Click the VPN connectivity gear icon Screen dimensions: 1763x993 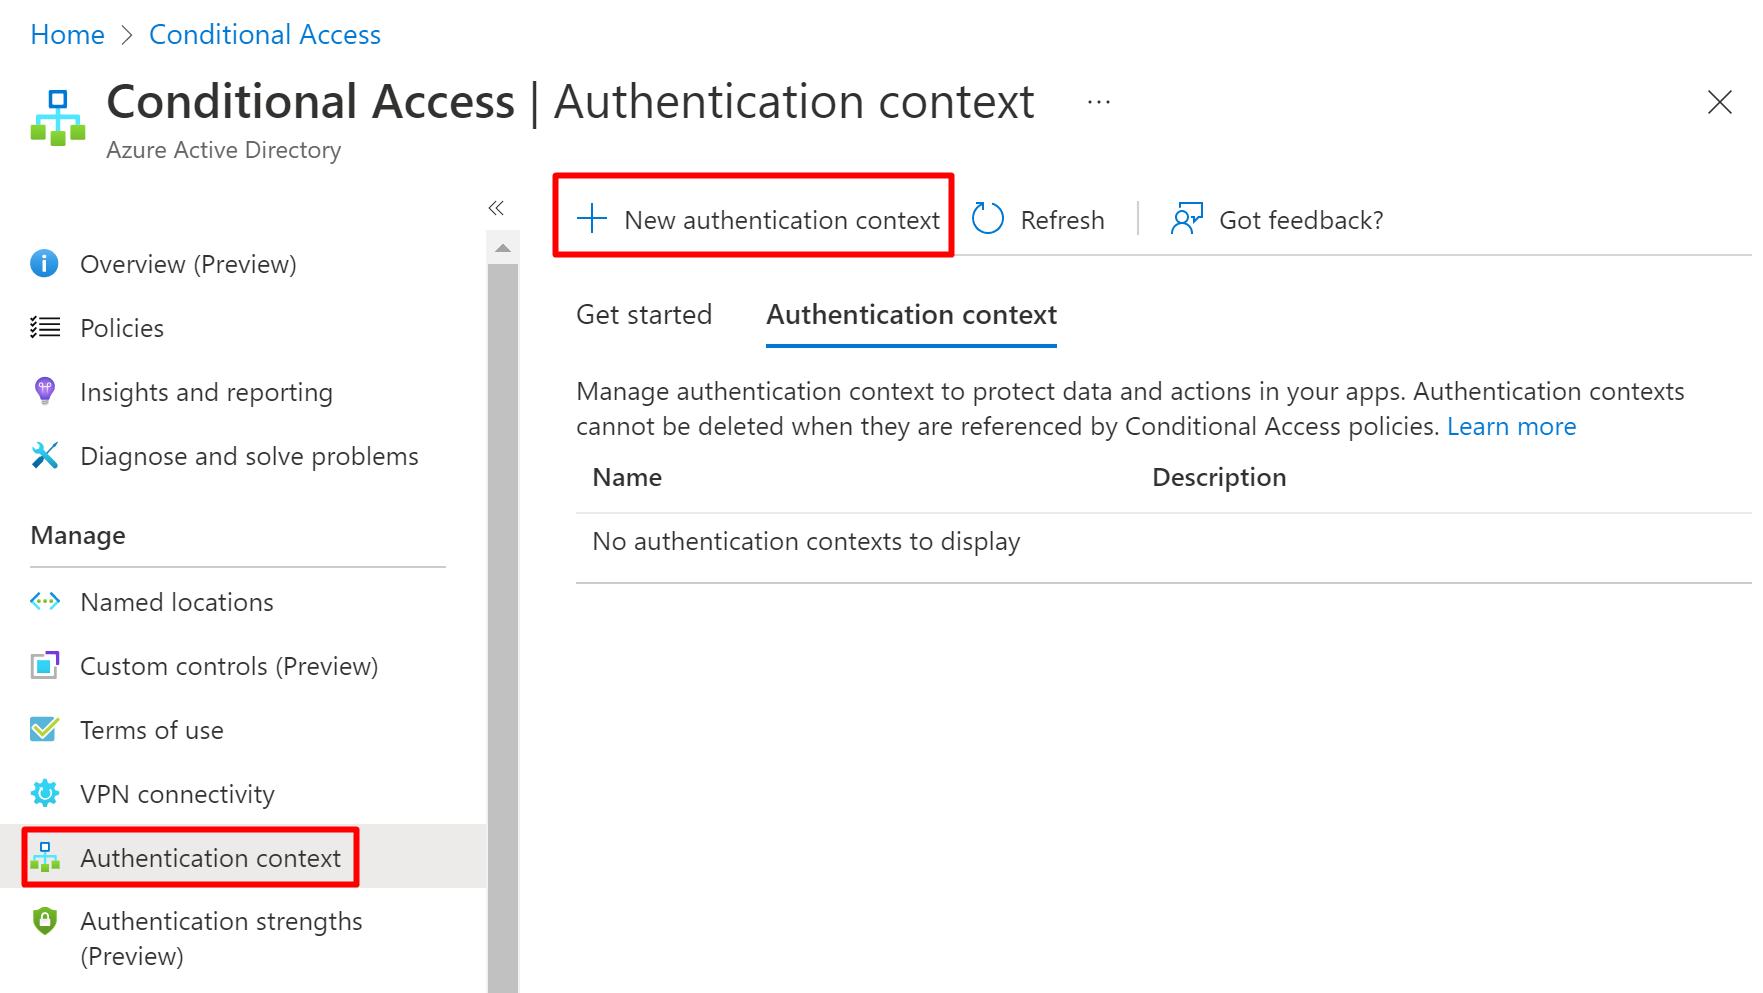pos(44,794)
